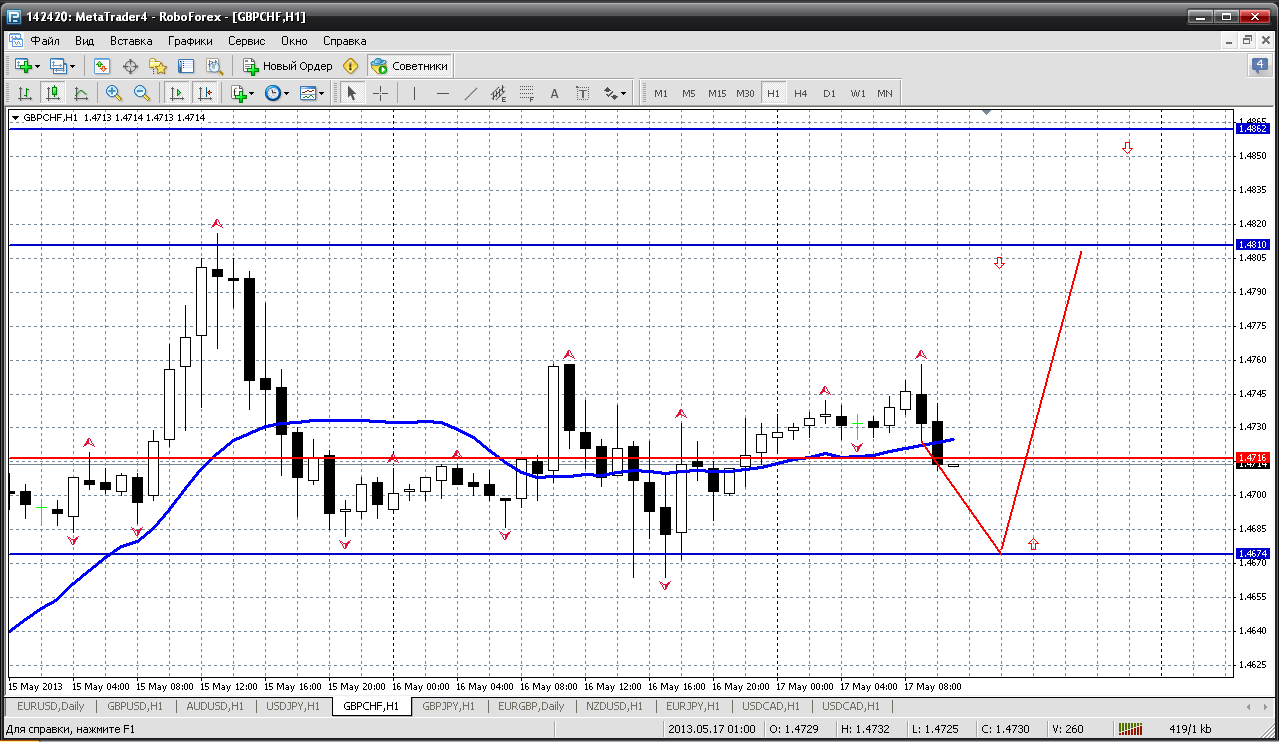Screen dimensions: 1279x742
Task: Select the trendline drawing tool
Action: (x=471, y=93)
